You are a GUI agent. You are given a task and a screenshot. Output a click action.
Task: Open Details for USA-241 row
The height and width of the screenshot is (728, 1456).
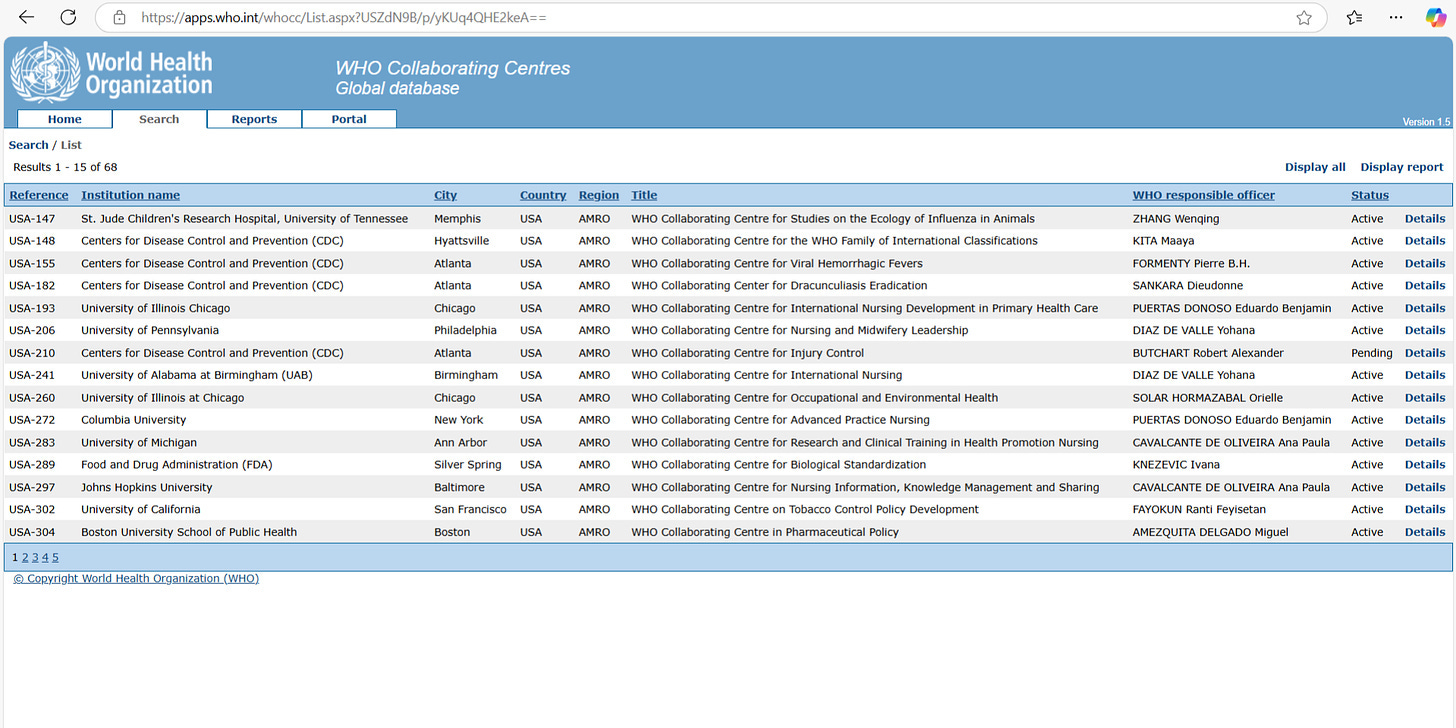coord(1425,375)
